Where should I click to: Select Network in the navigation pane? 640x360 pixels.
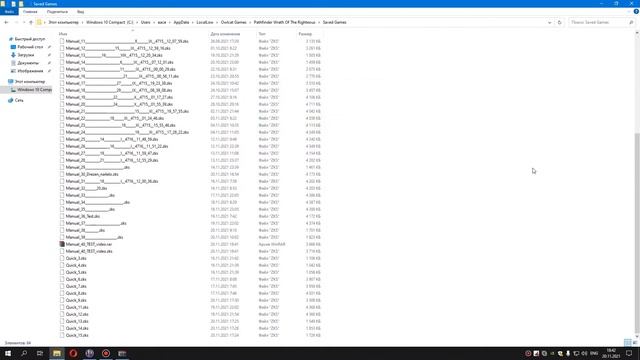point(19,100)
